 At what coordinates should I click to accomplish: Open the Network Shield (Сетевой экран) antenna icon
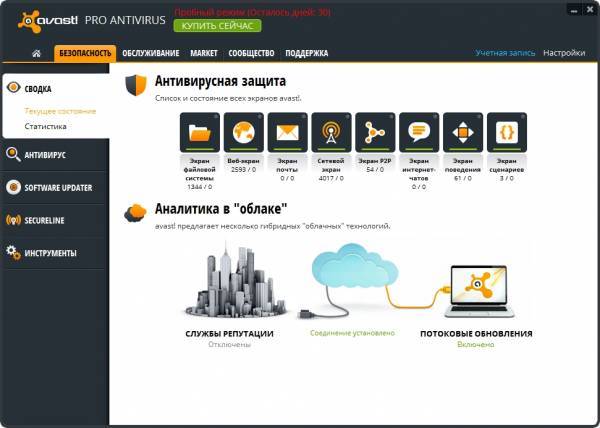point(331,132)
